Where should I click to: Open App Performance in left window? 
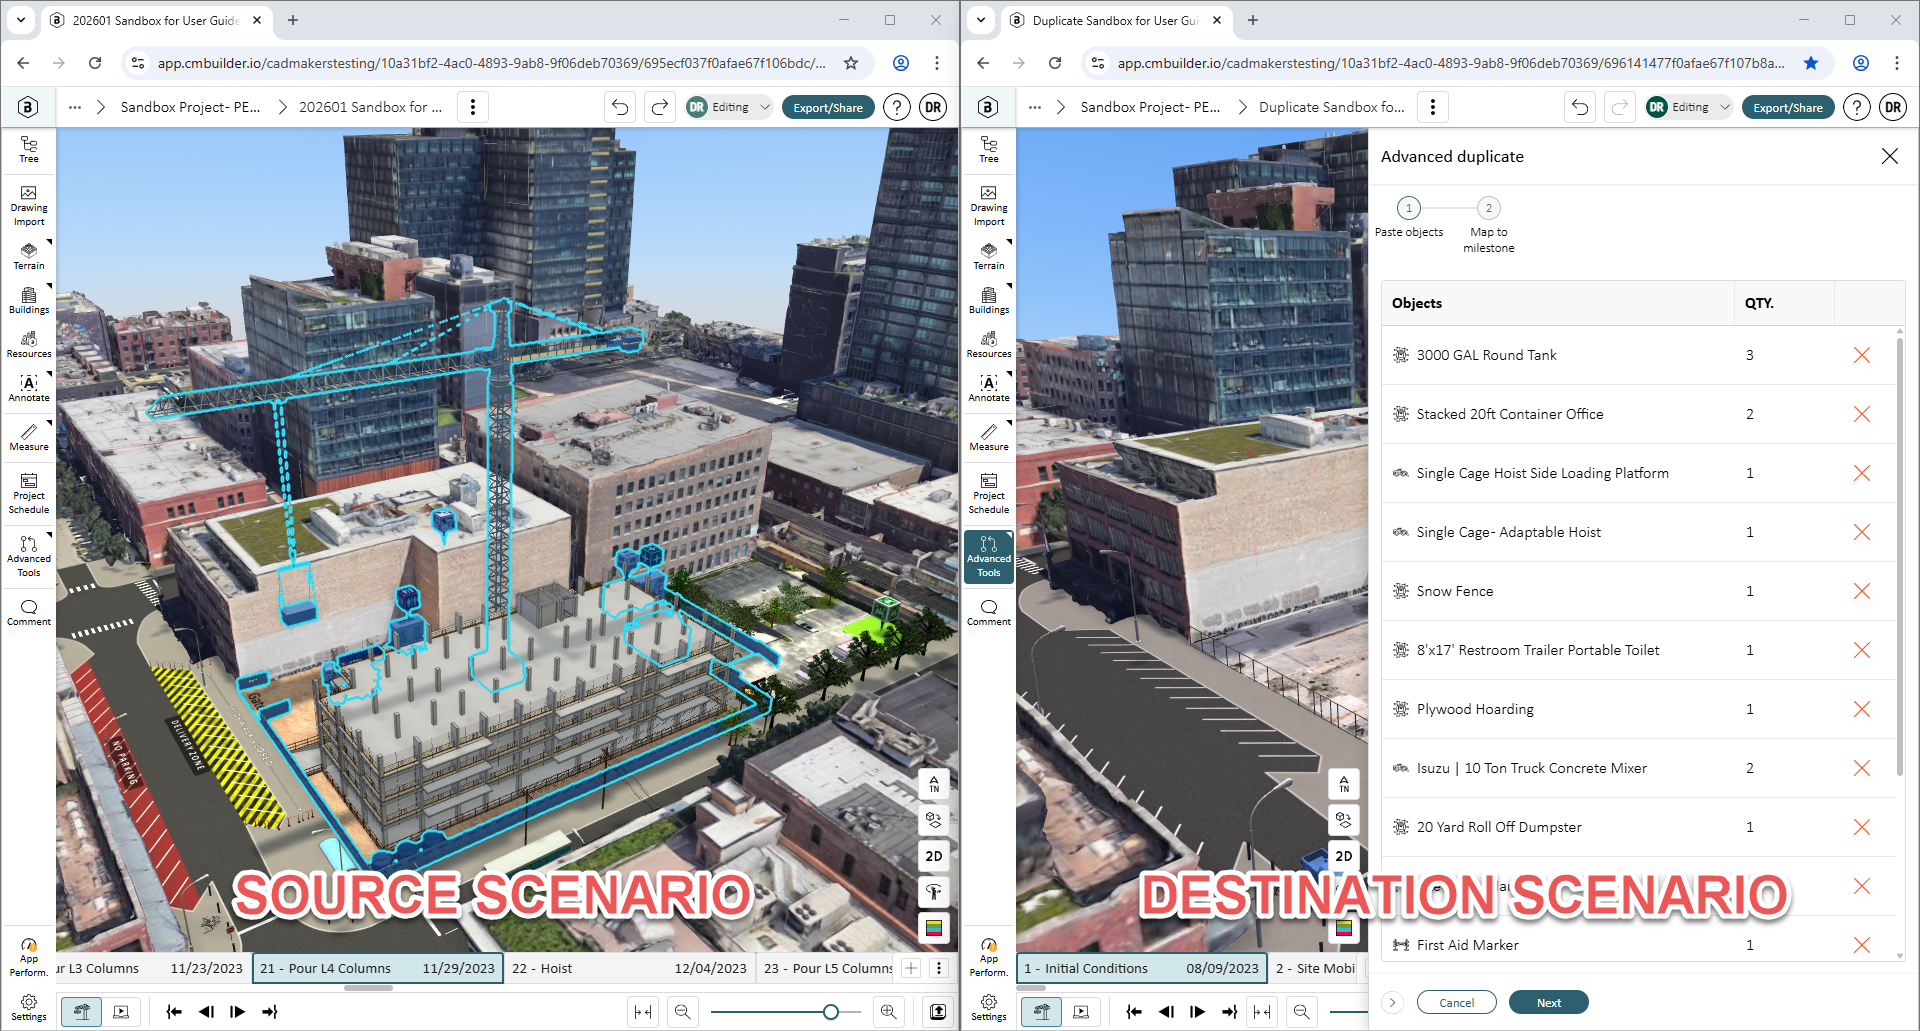pos(29,957)
